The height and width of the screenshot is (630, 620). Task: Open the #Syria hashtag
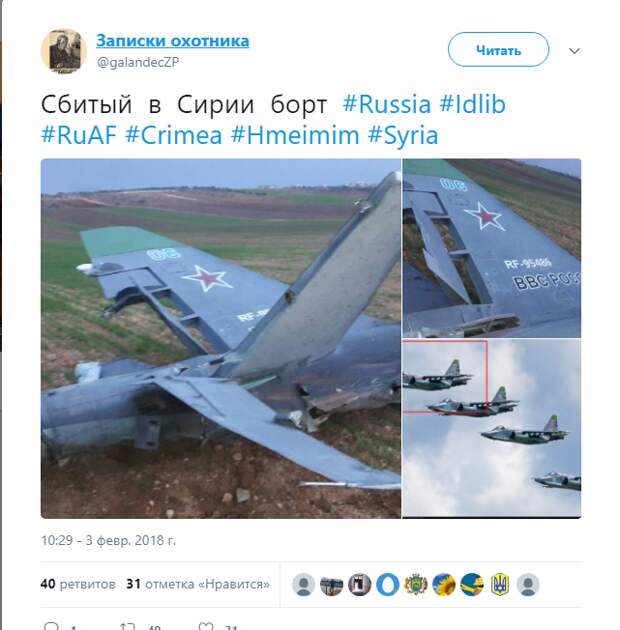point(403,135)
